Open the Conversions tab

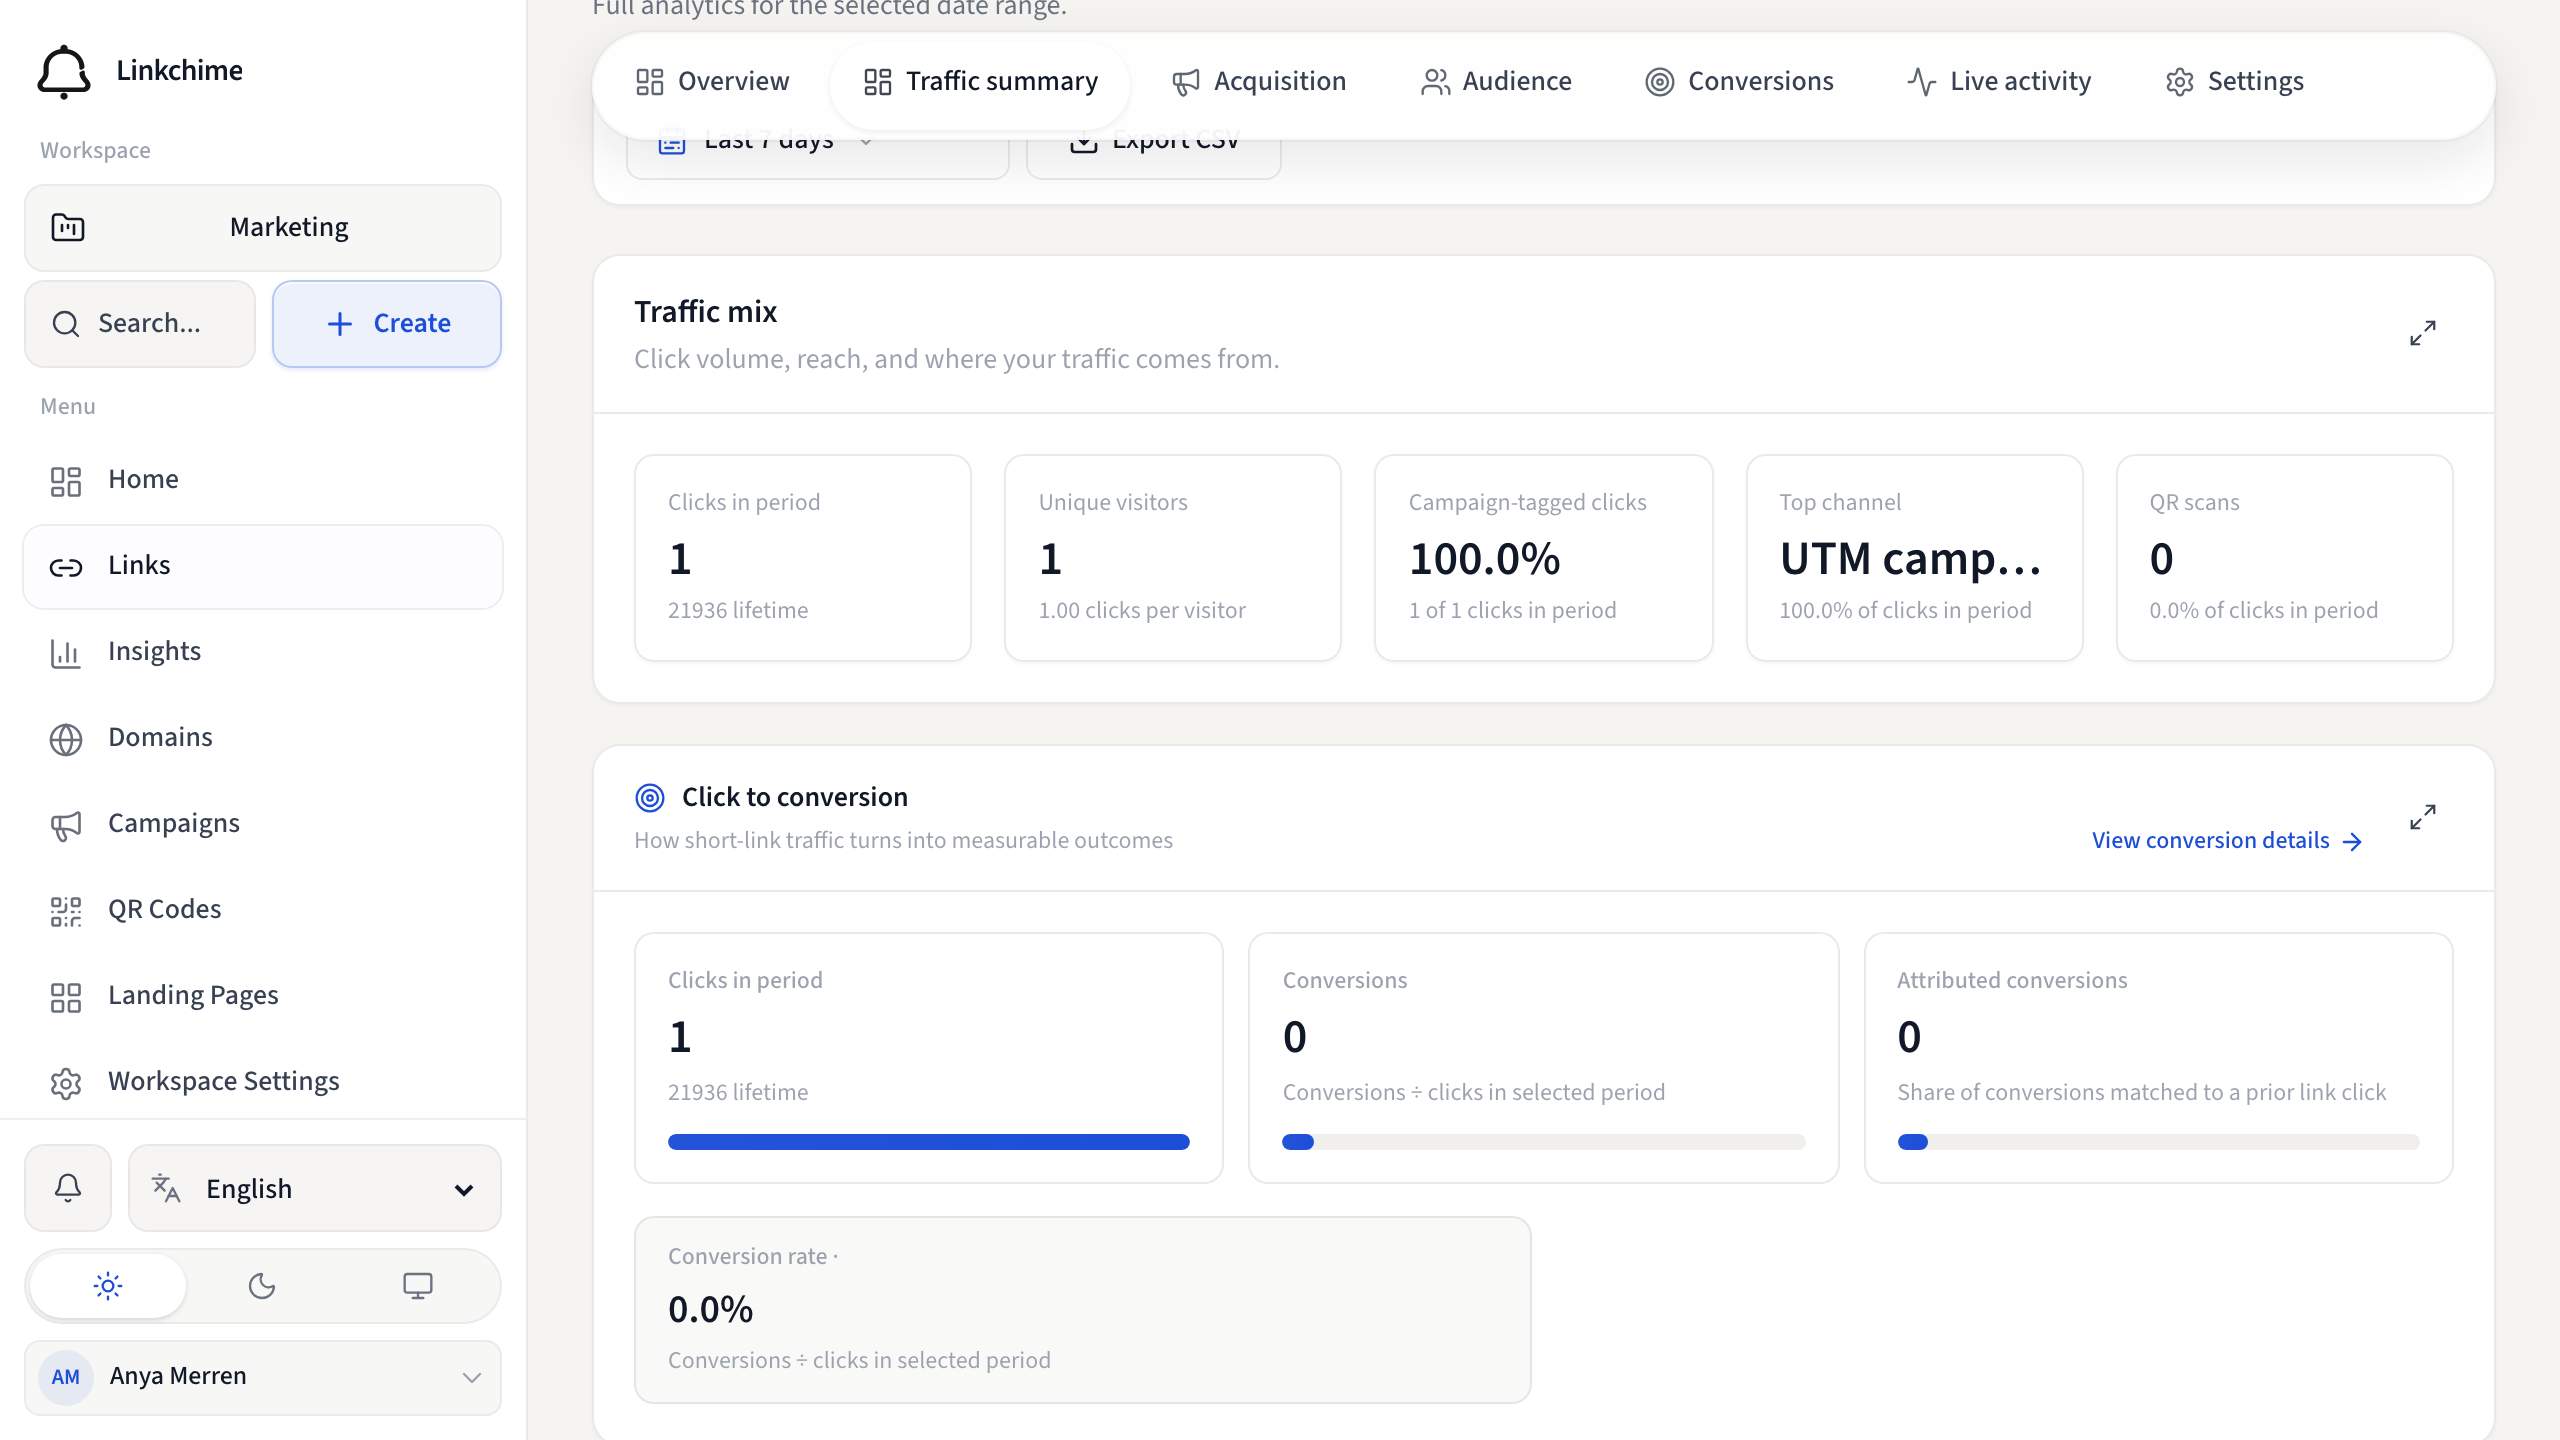click(1740, 81)
